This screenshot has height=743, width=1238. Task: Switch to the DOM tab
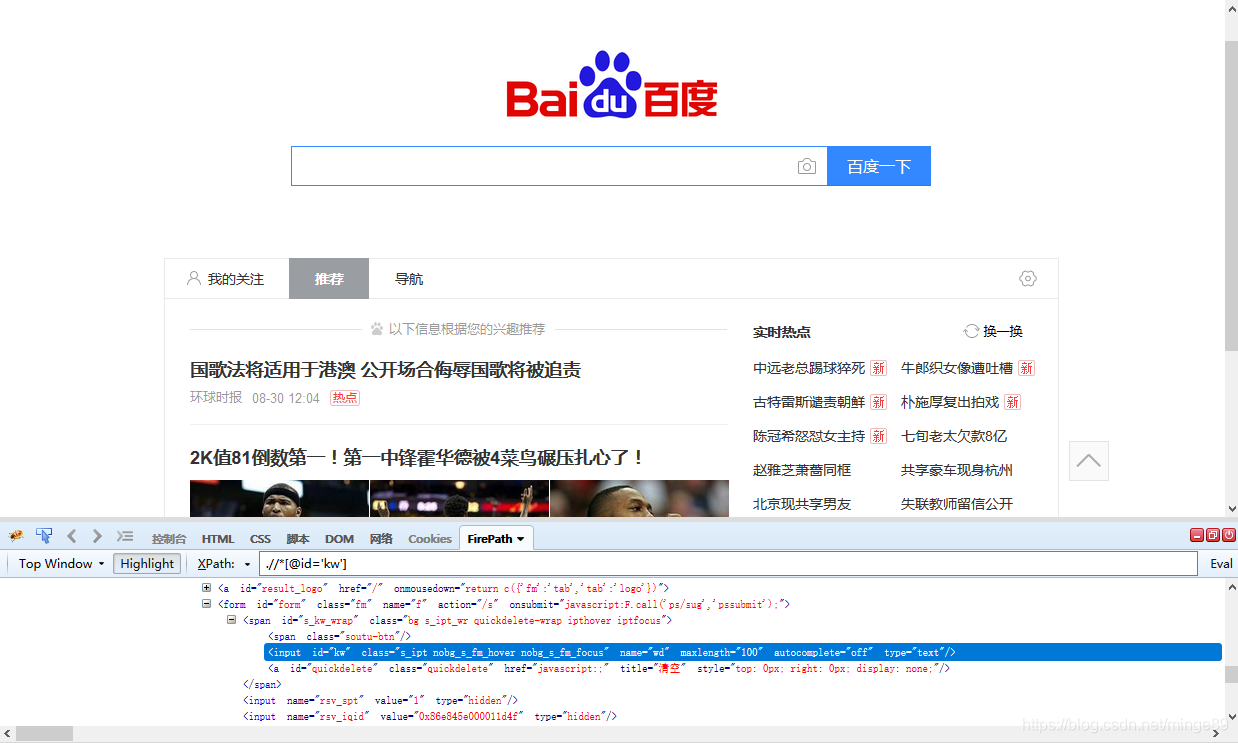click(x=340, y=539)
